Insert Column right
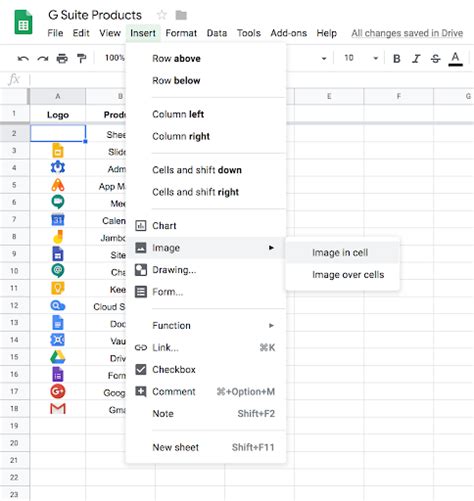 tap(206, 136)
